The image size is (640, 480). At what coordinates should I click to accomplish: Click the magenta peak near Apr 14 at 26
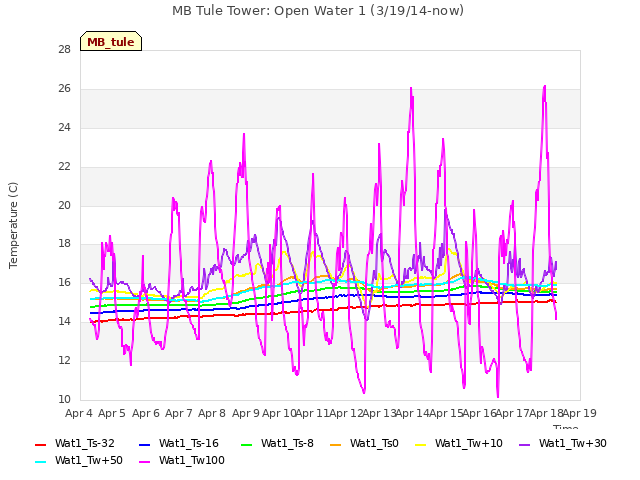pos(411,88)
